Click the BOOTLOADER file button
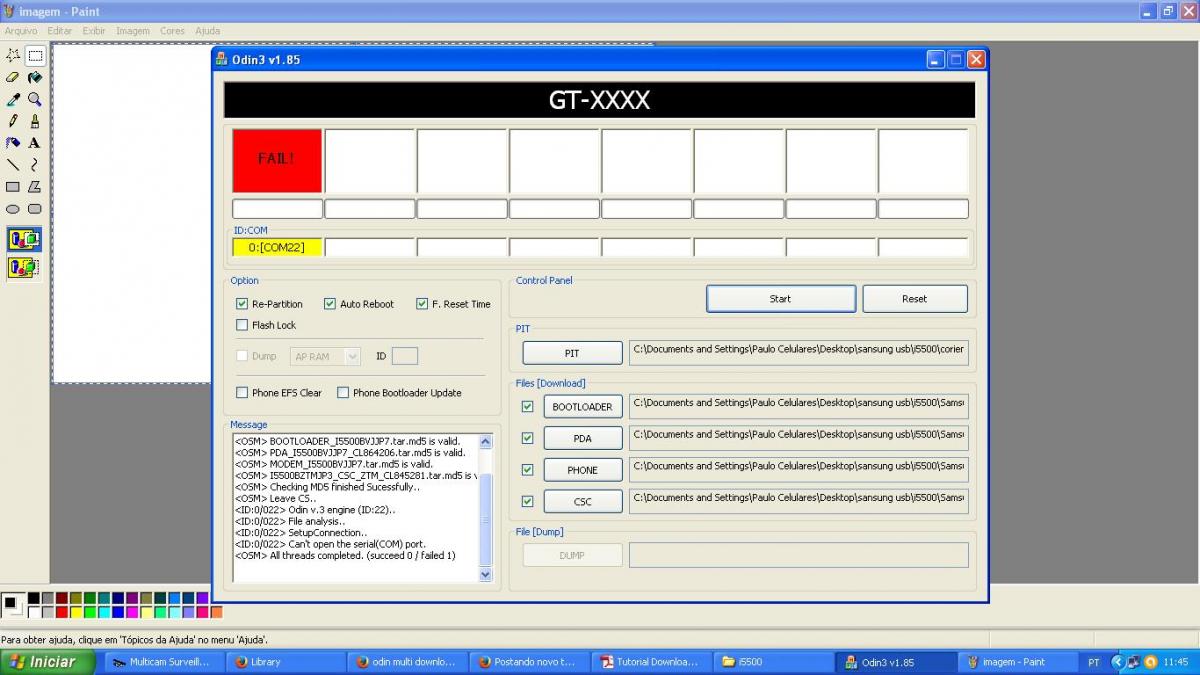Screen dimensions: 1200x675 (x=583, y=407)
